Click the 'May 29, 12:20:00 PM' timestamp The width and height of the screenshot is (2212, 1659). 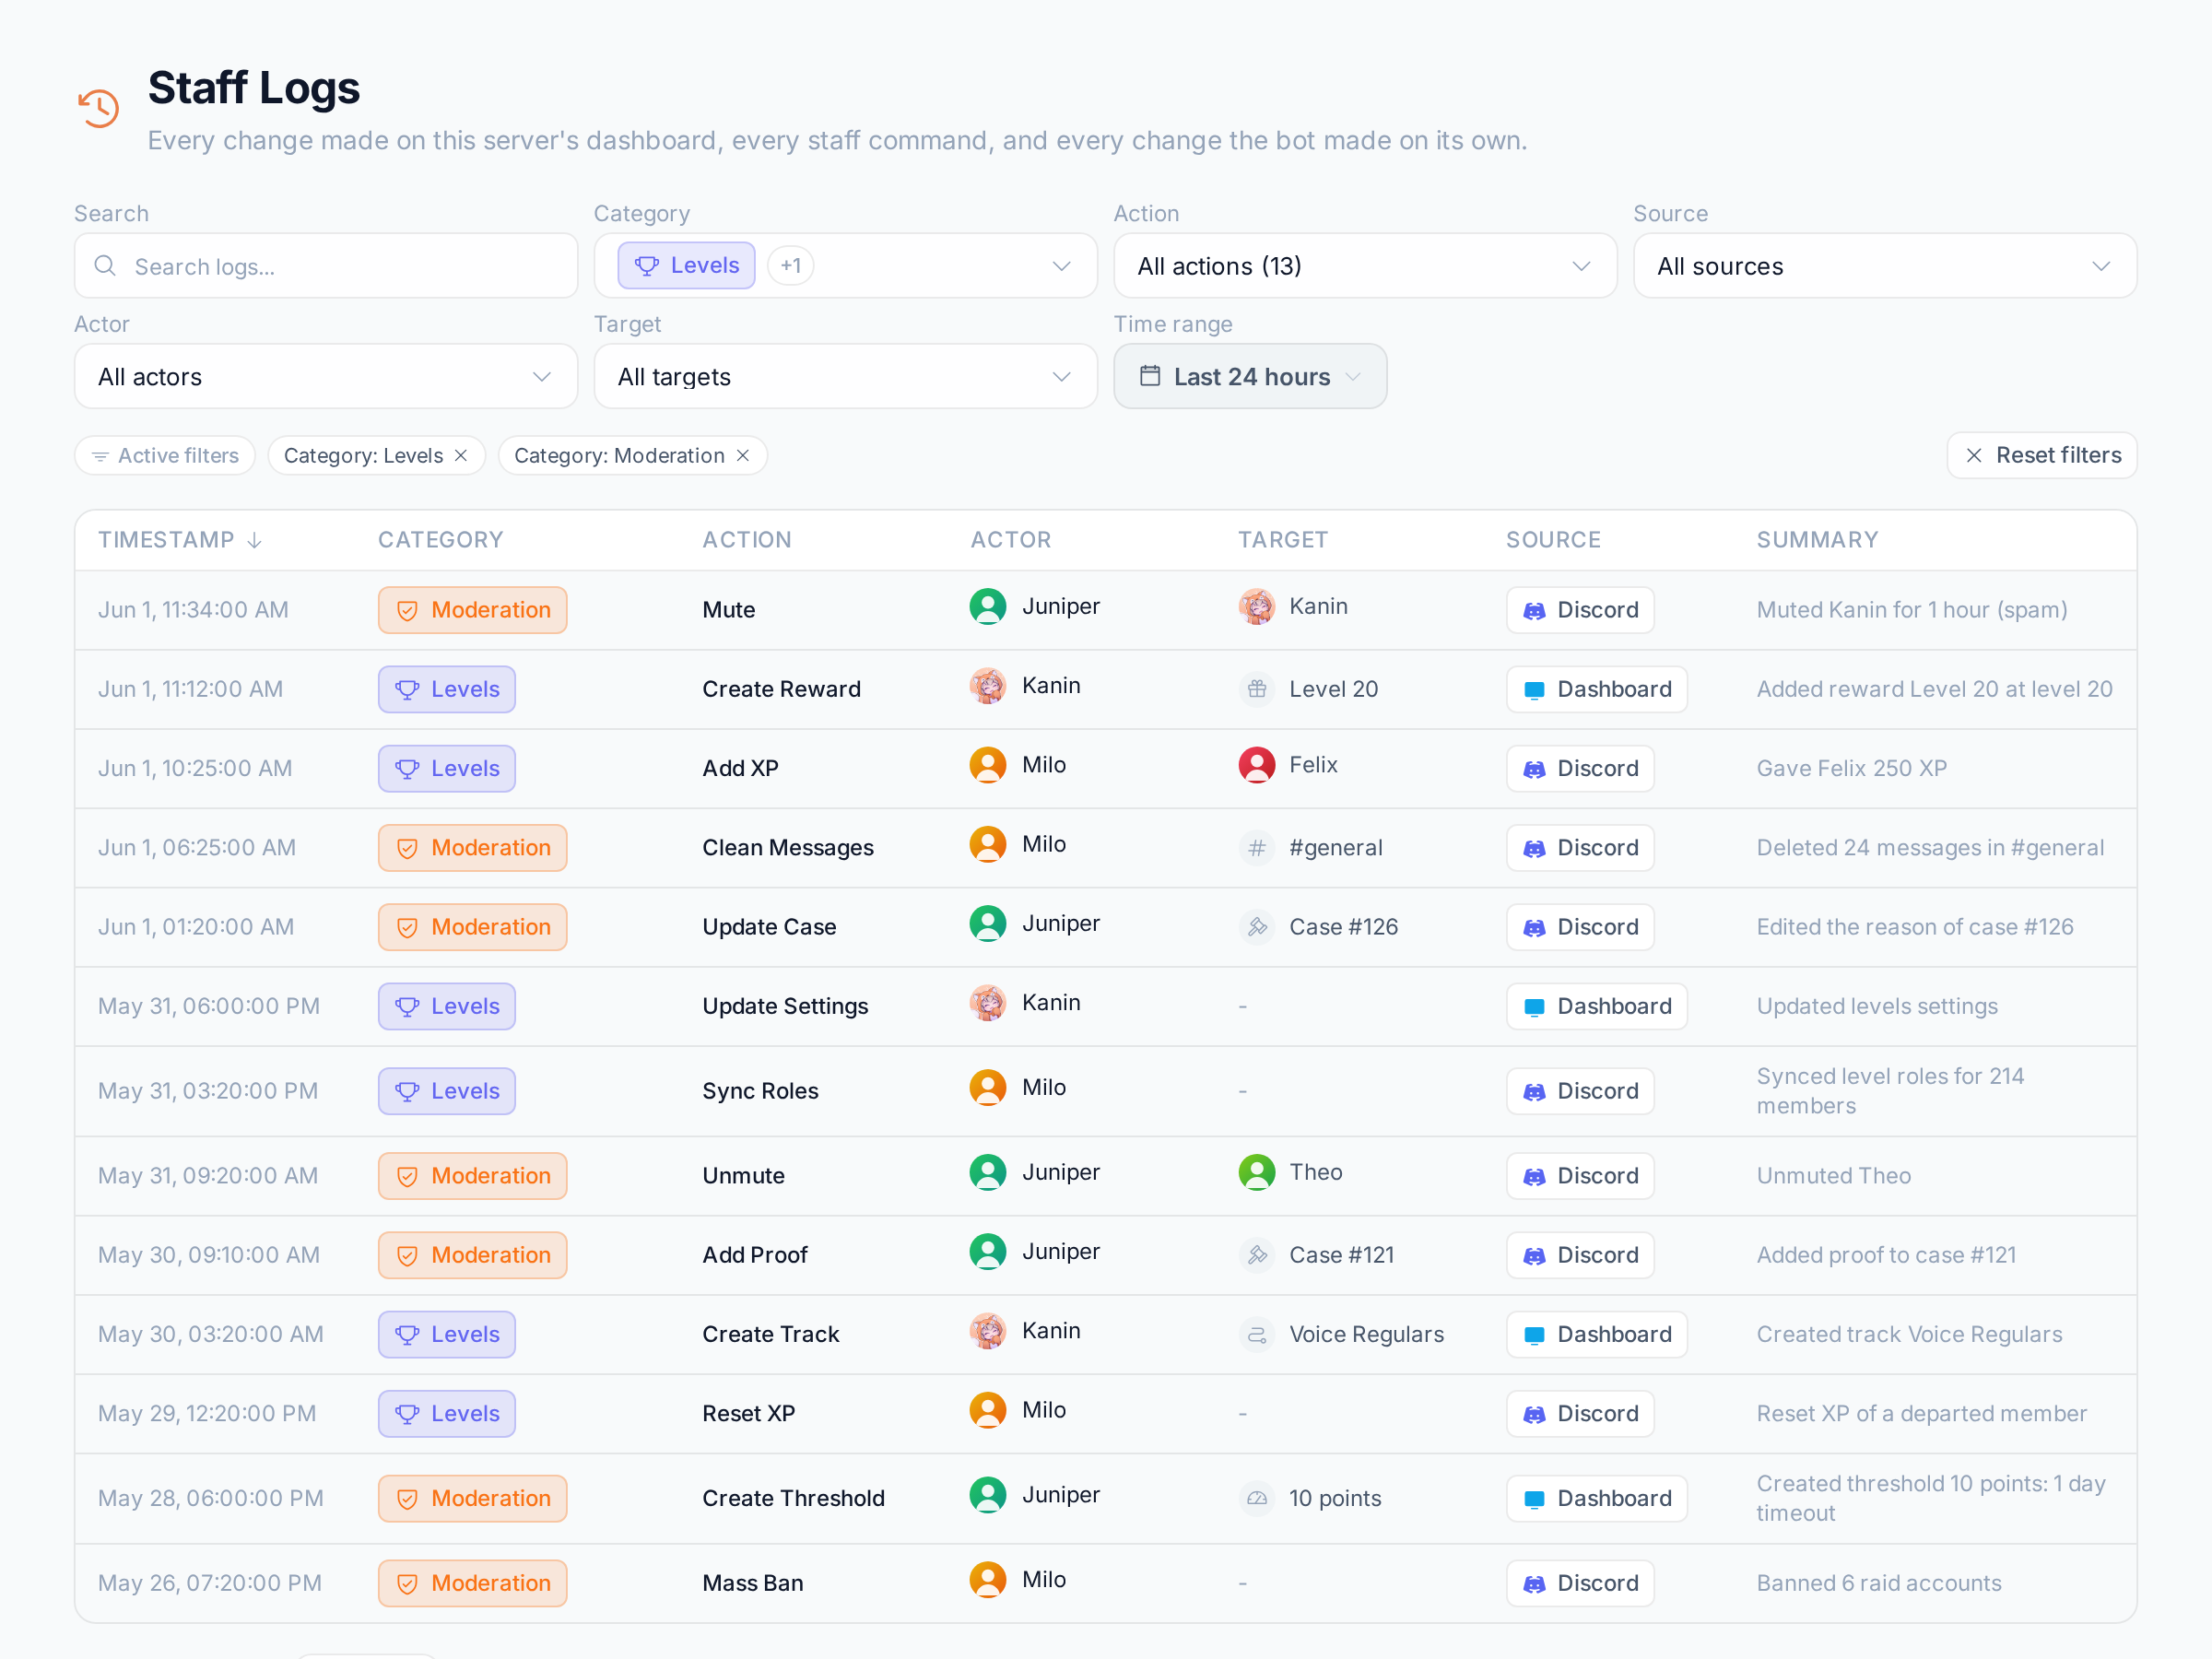[x=207, y=1414]
